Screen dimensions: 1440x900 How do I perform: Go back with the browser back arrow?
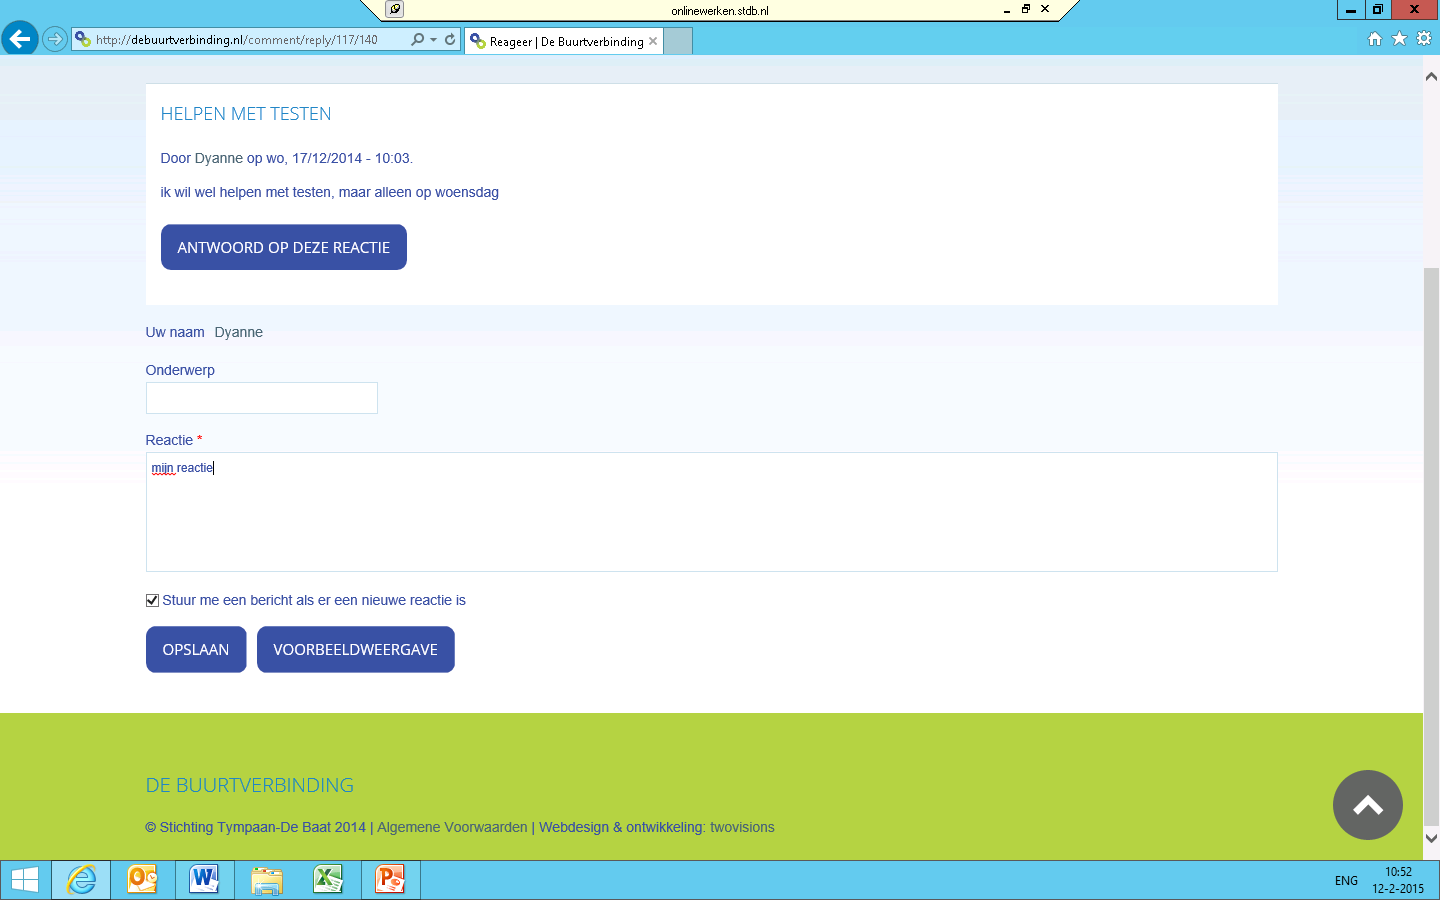pos(20,39)
